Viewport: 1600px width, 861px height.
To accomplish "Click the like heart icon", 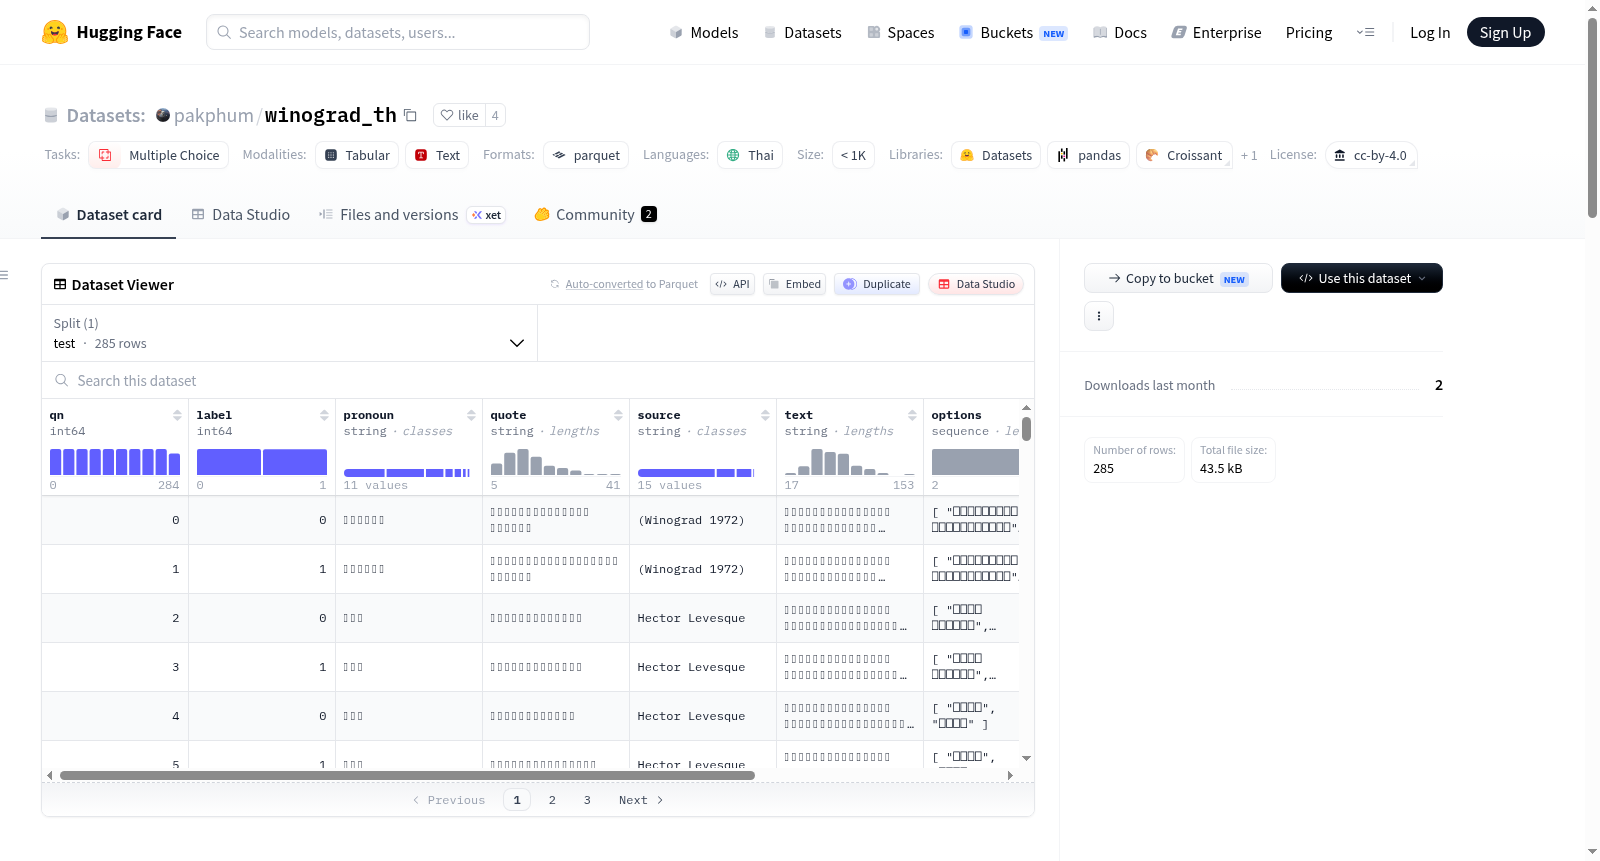I will pos(447,115).
